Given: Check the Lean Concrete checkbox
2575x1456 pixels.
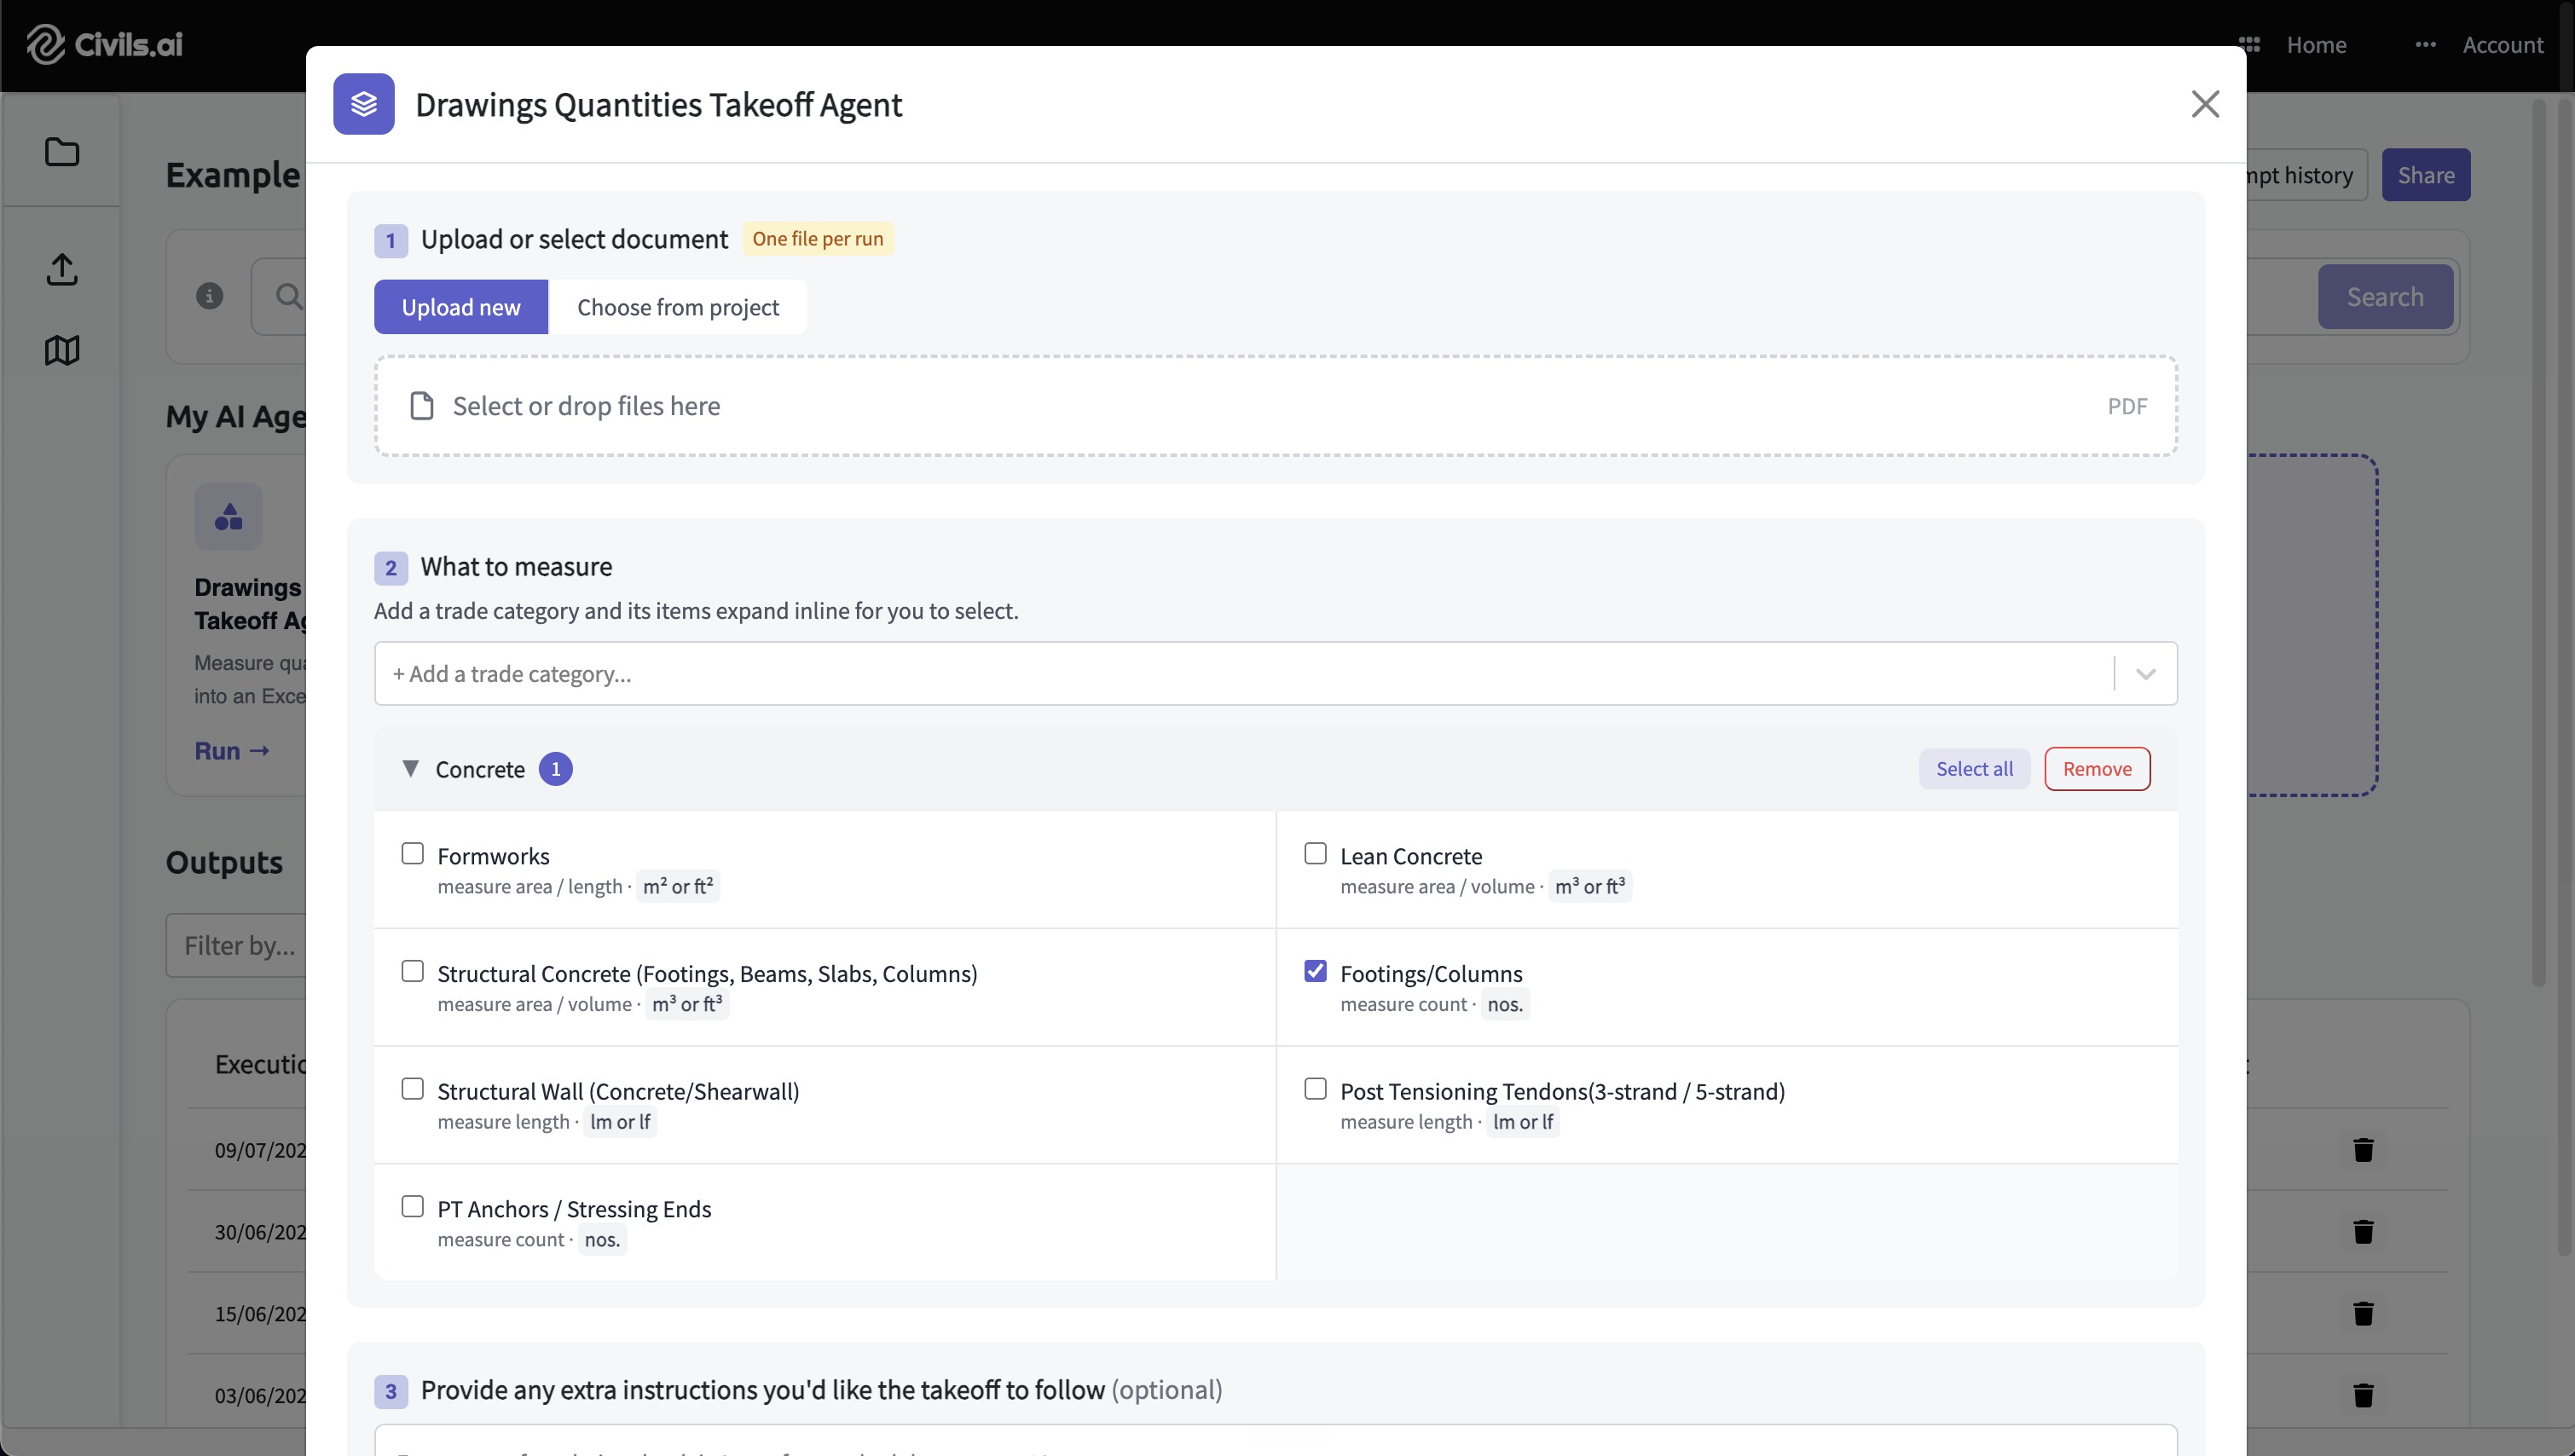Looking at the screenshot, I should tap(1315, 853).
